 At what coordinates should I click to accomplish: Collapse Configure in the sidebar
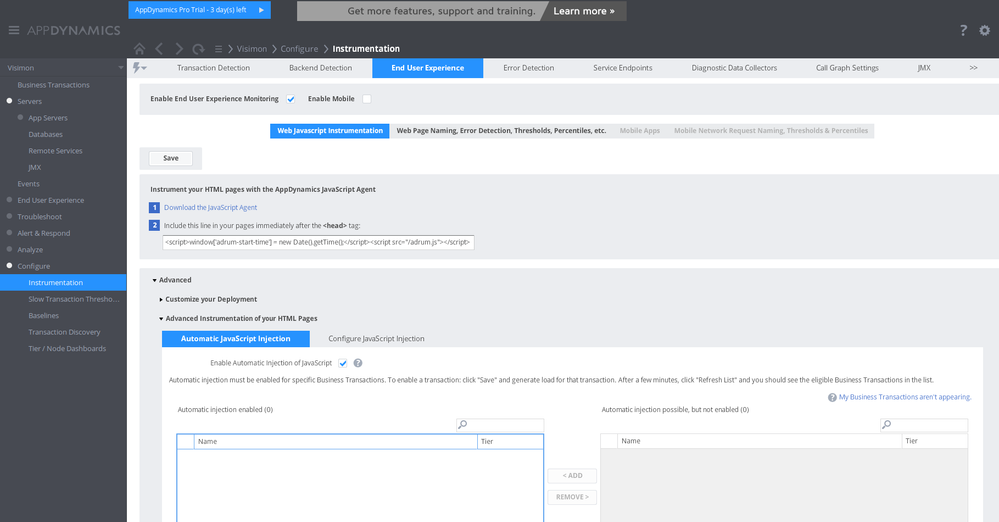(10, 265)
